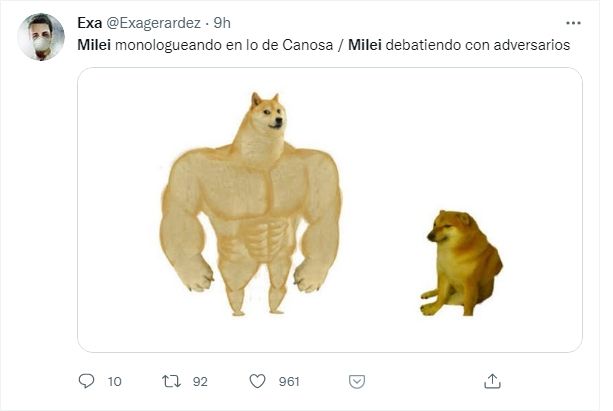Open Exa's masked profile avatar

pos(41,37)
